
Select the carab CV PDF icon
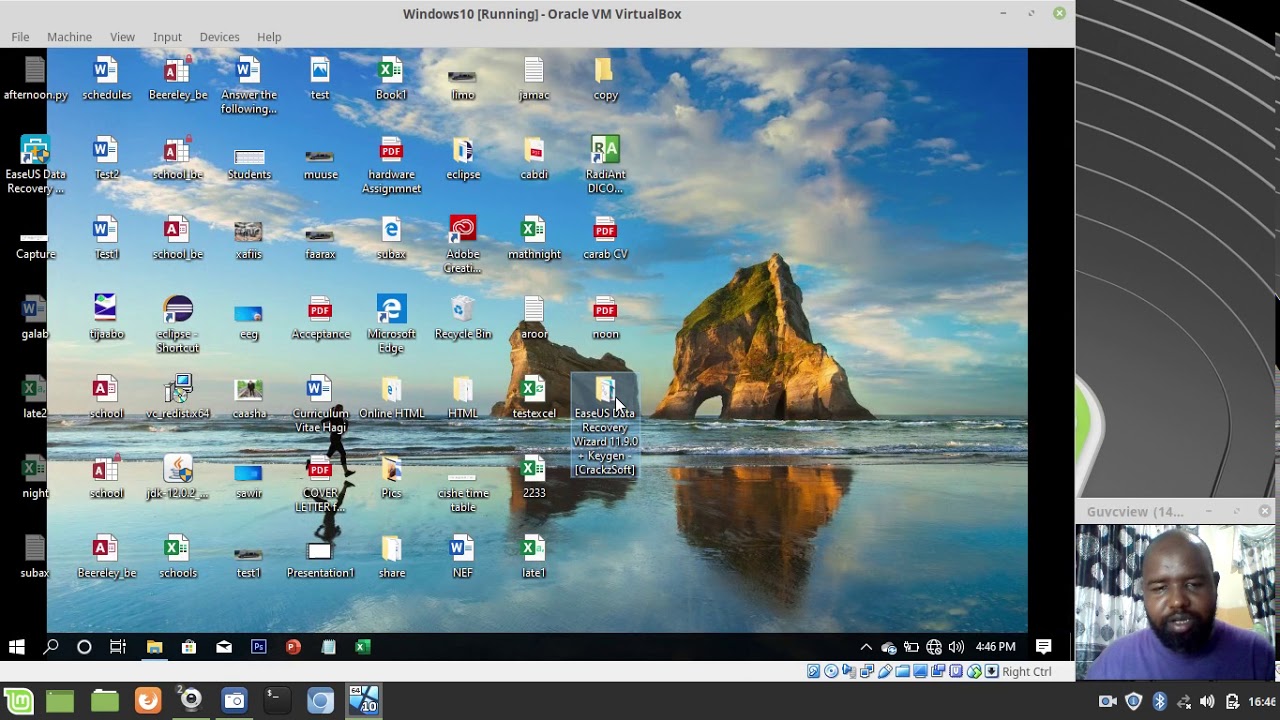[x=605, y=239]
